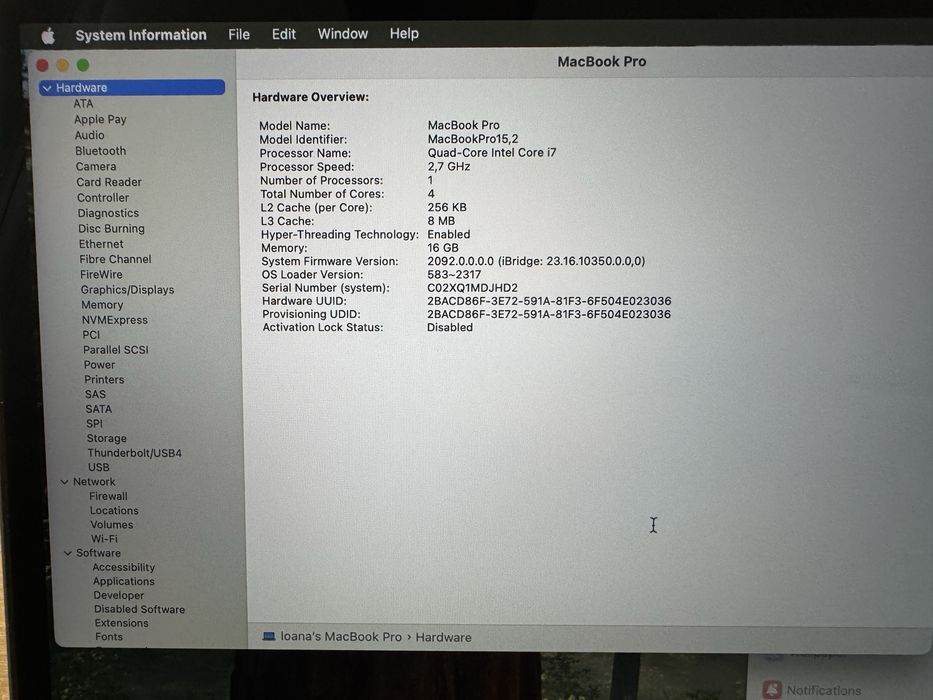Select Audio in the sidebar
This screenshot has width=933, height=700.
coord(89,135)
